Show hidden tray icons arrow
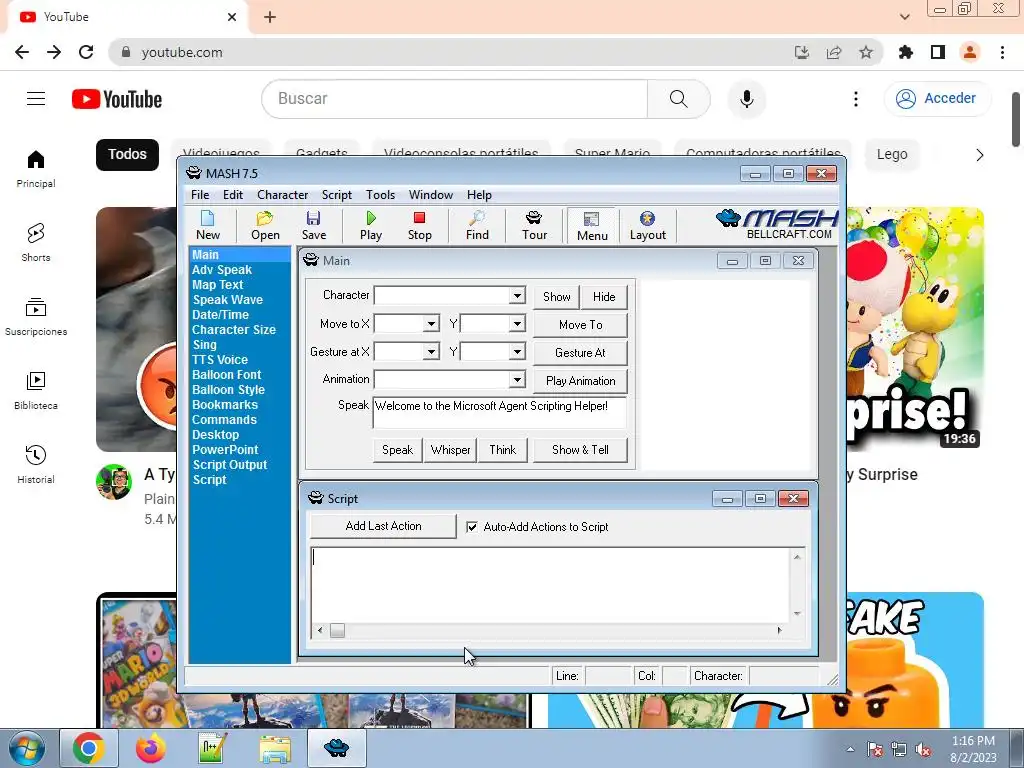Viewport: 1024px width, 768px height. coord(850,749)
